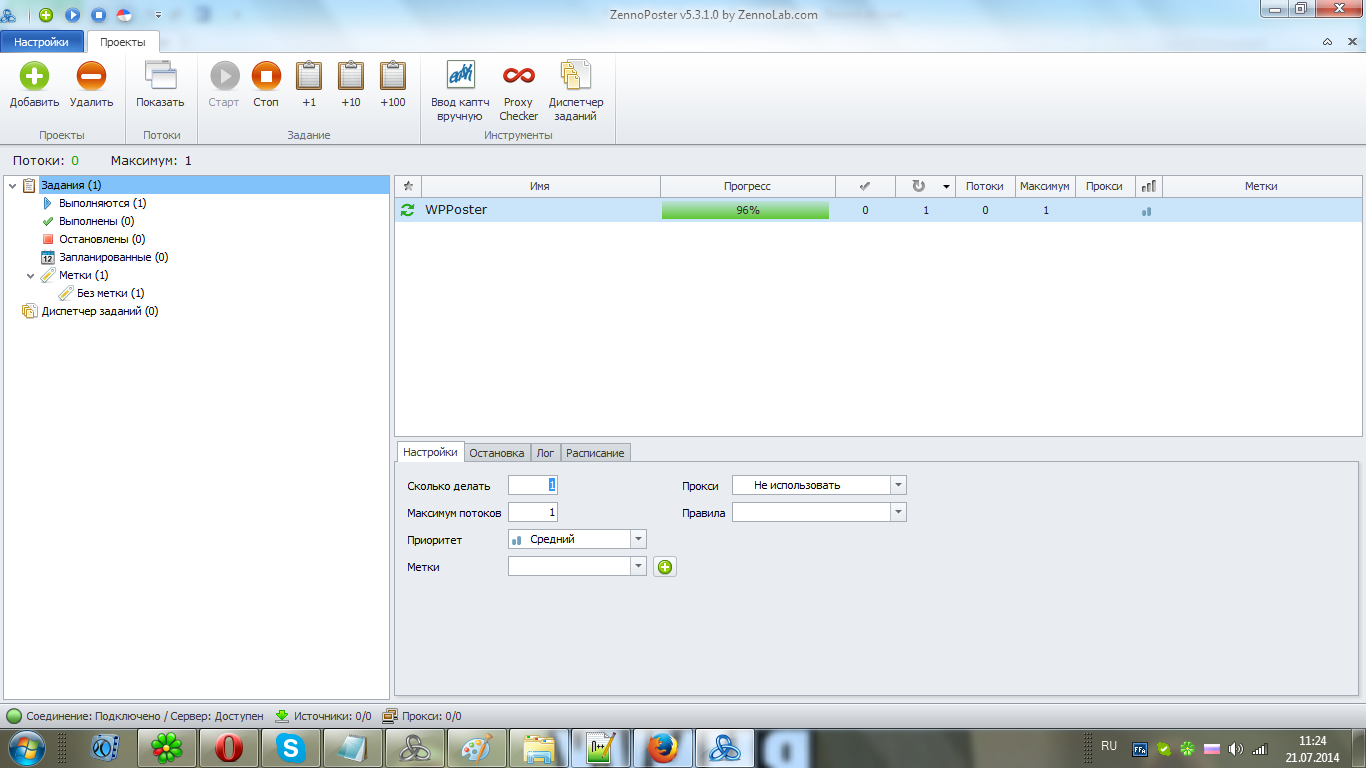Screen dimensions: 1366x768
Task: Select Выполняются (1) in the tree
Action: pos(103,203)
